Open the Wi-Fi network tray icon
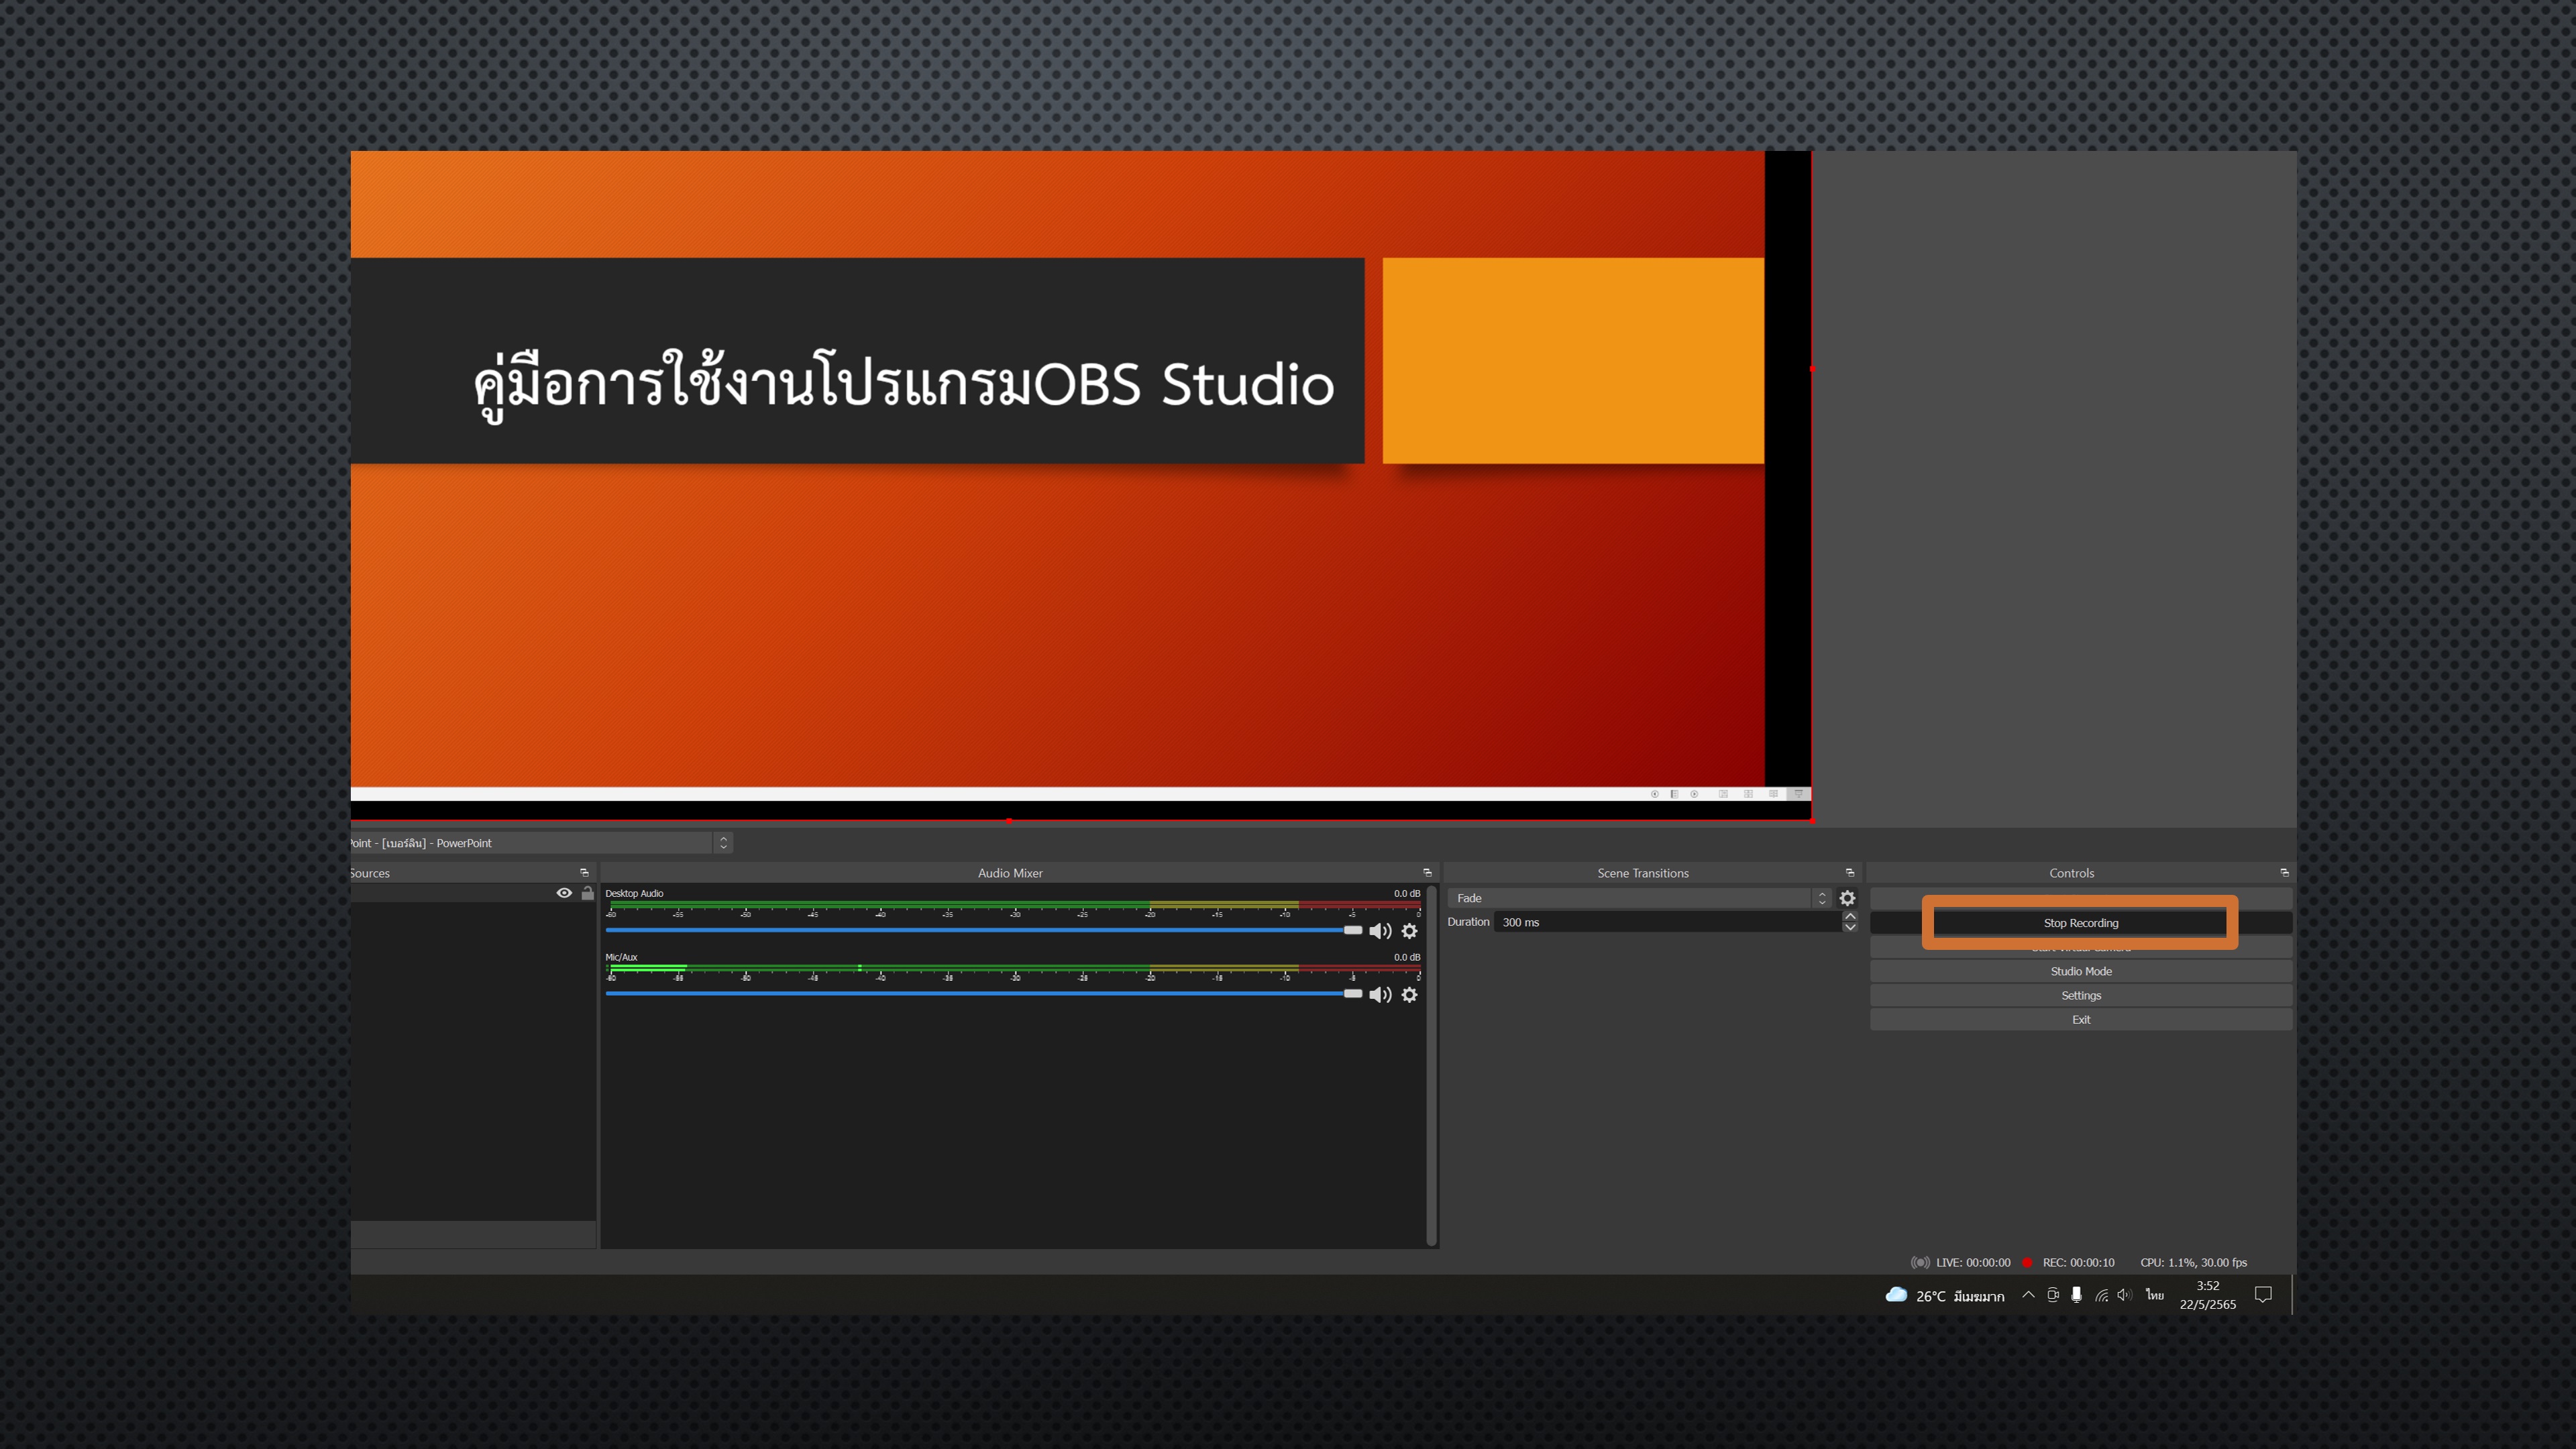 2101,1295
